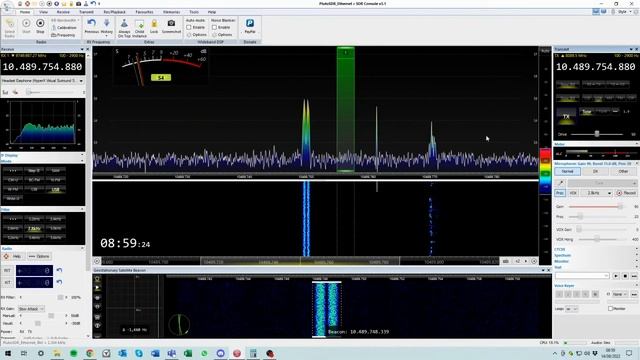
Task: Reset the RIT offset arrow
Action: tap(59, 270)
